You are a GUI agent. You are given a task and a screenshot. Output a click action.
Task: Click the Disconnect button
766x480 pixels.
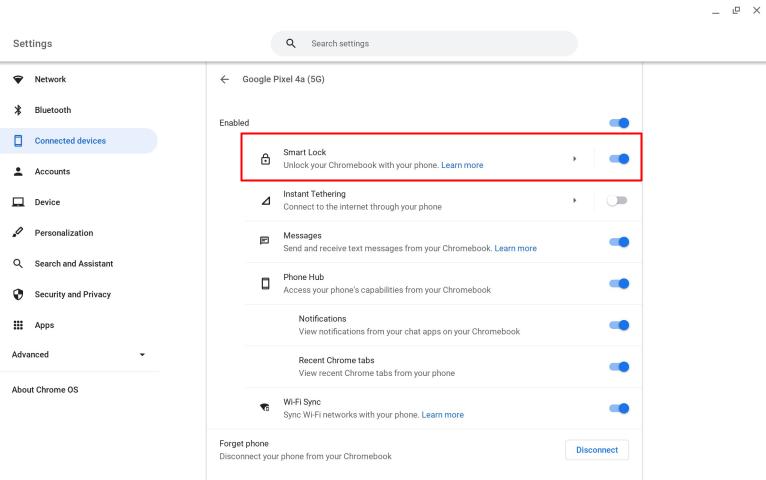coord(597,450)
